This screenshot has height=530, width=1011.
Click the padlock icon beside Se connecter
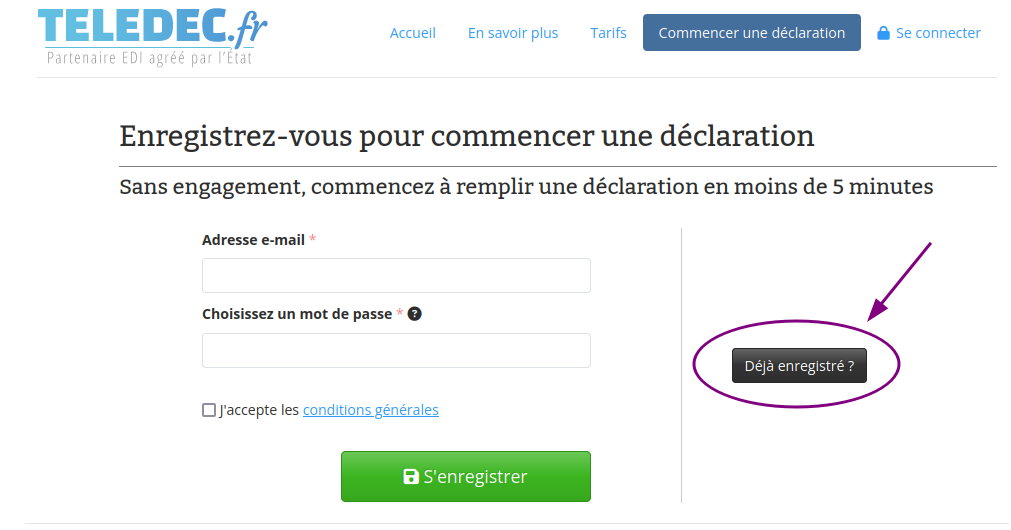click(883, 33)
